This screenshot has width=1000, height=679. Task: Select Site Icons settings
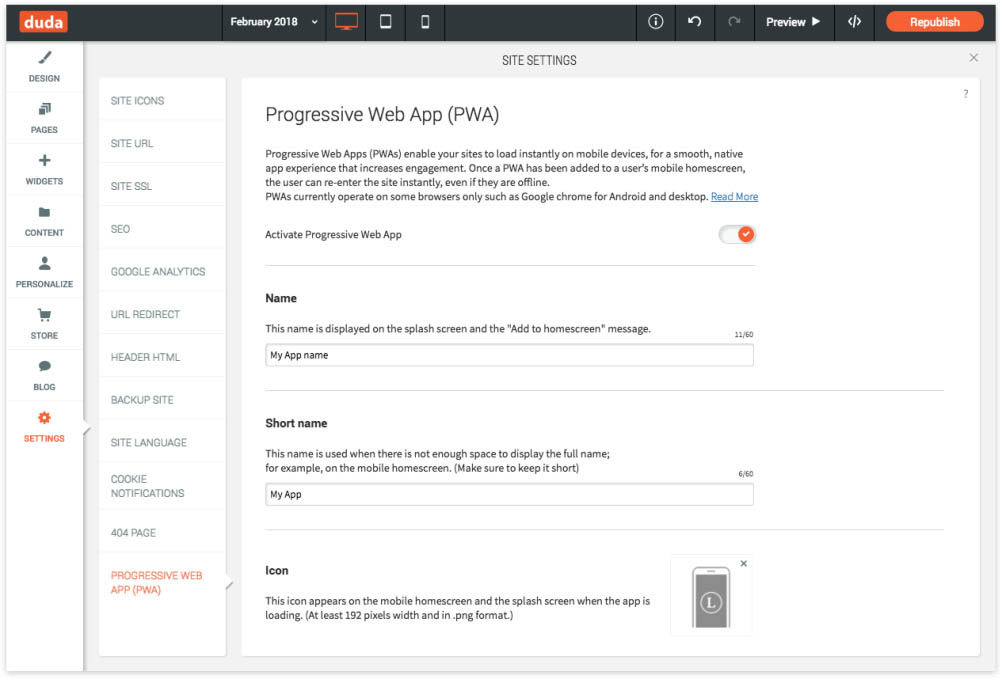pos(162,101)
